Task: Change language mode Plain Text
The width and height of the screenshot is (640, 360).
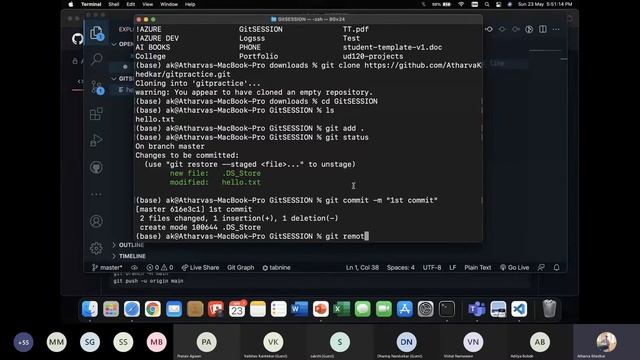Action: click(478, 267)
